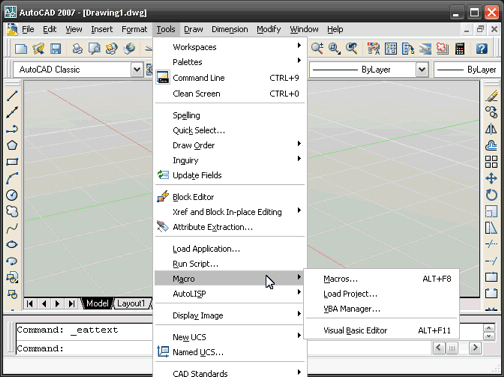Expand the Palettes submenu
The image size is (504, 377).
click(230, 62)
